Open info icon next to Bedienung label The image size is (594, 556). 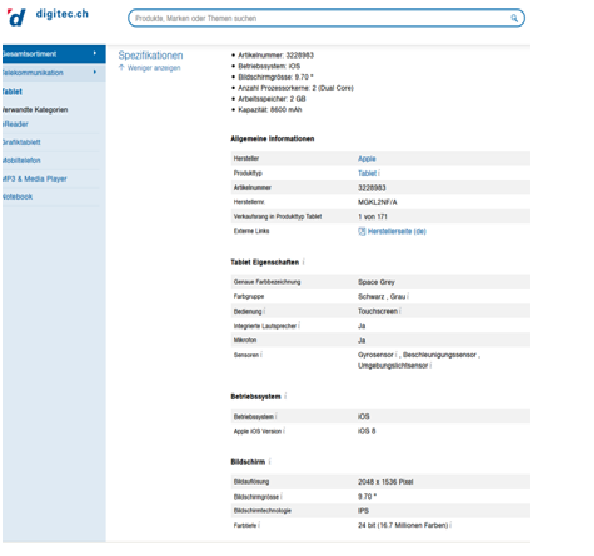click(264, 311)
